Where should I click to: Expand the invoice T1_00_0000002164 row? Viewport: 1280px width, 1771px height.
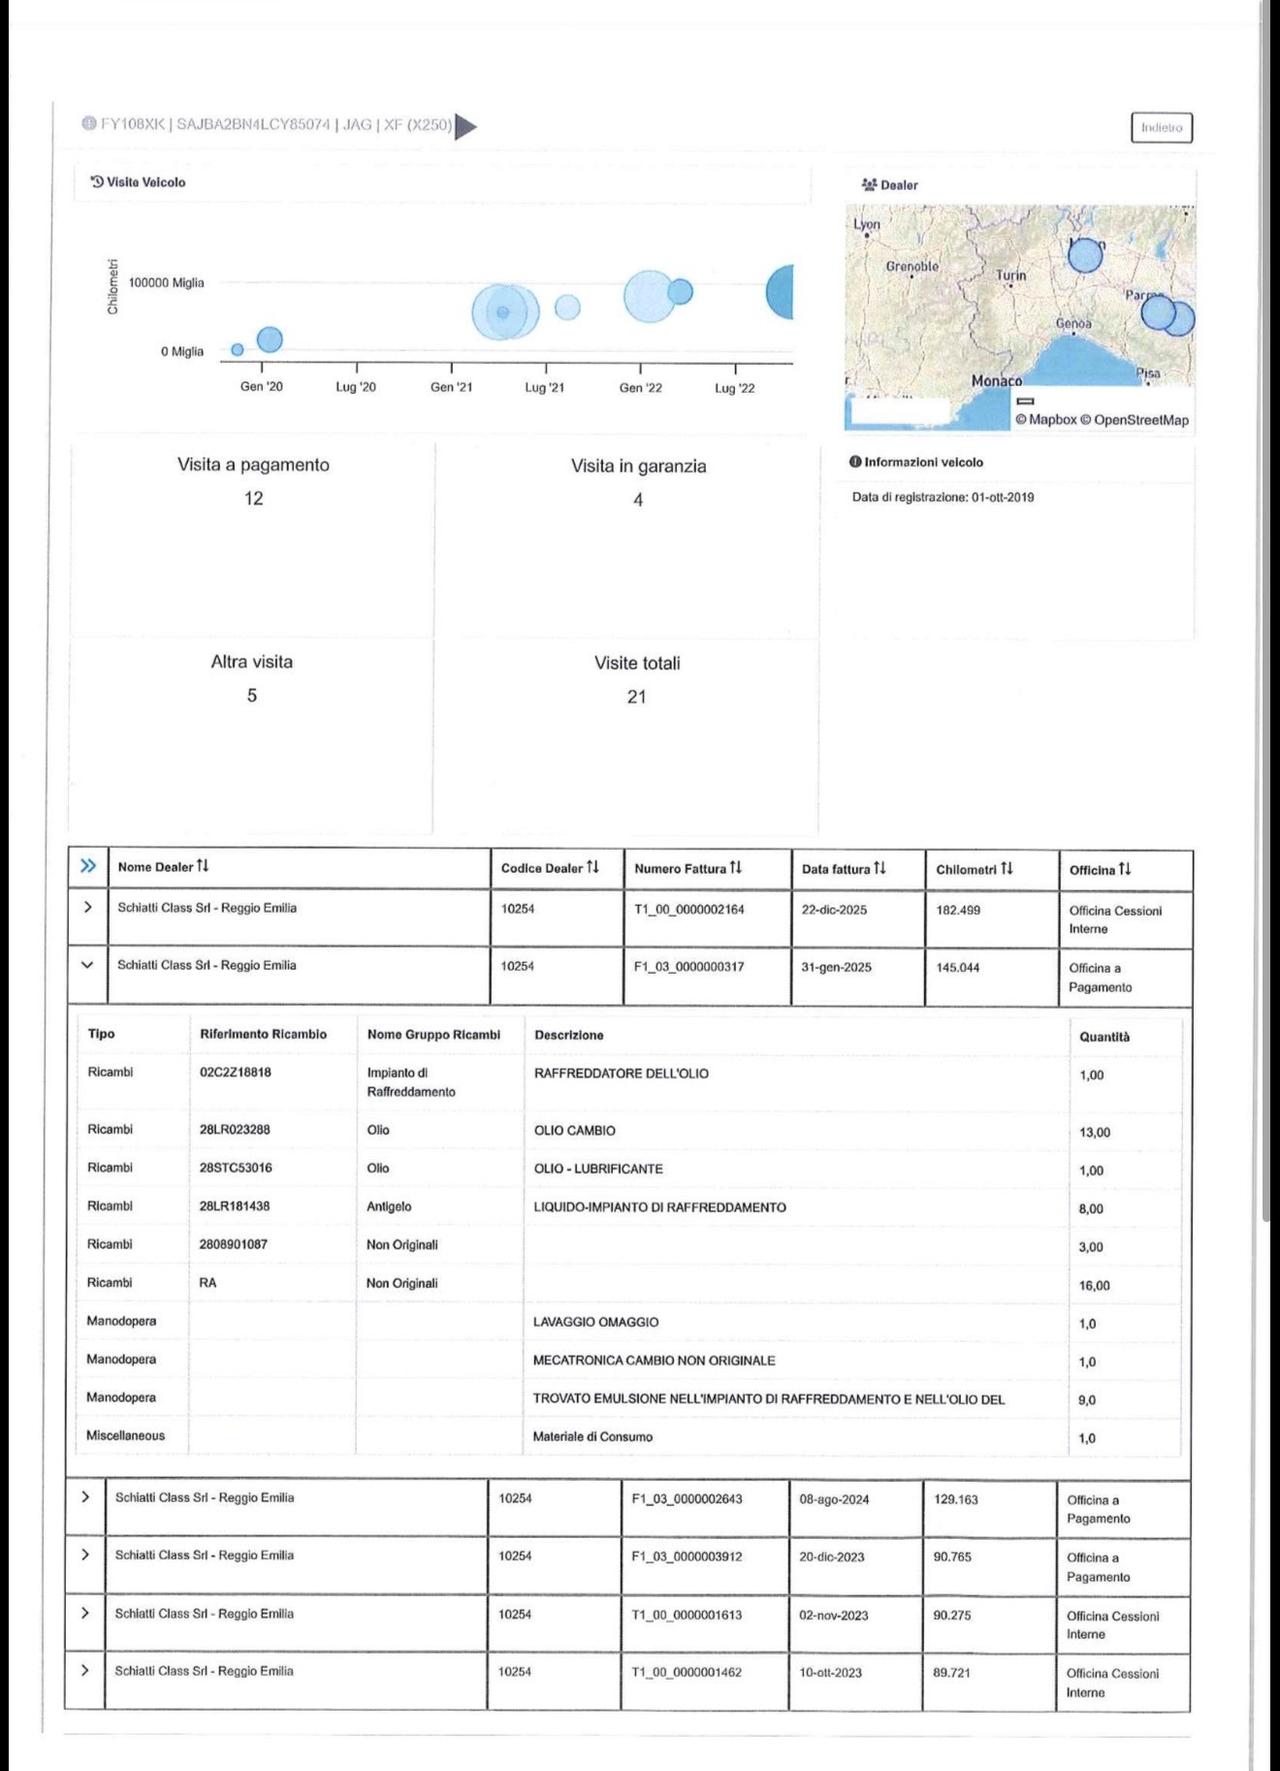click(88, 907)
